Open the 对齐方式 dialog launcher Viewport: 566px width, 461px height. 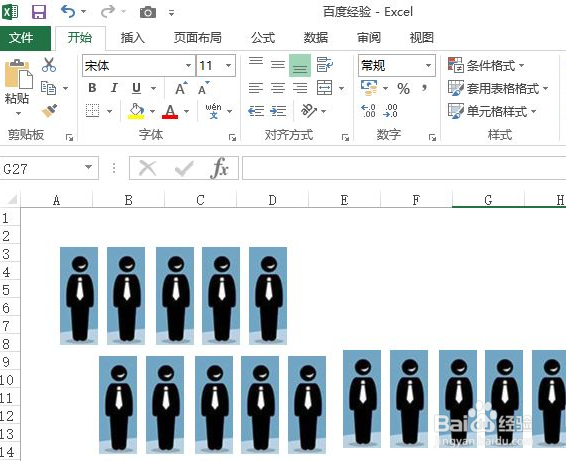pos(345,137)
